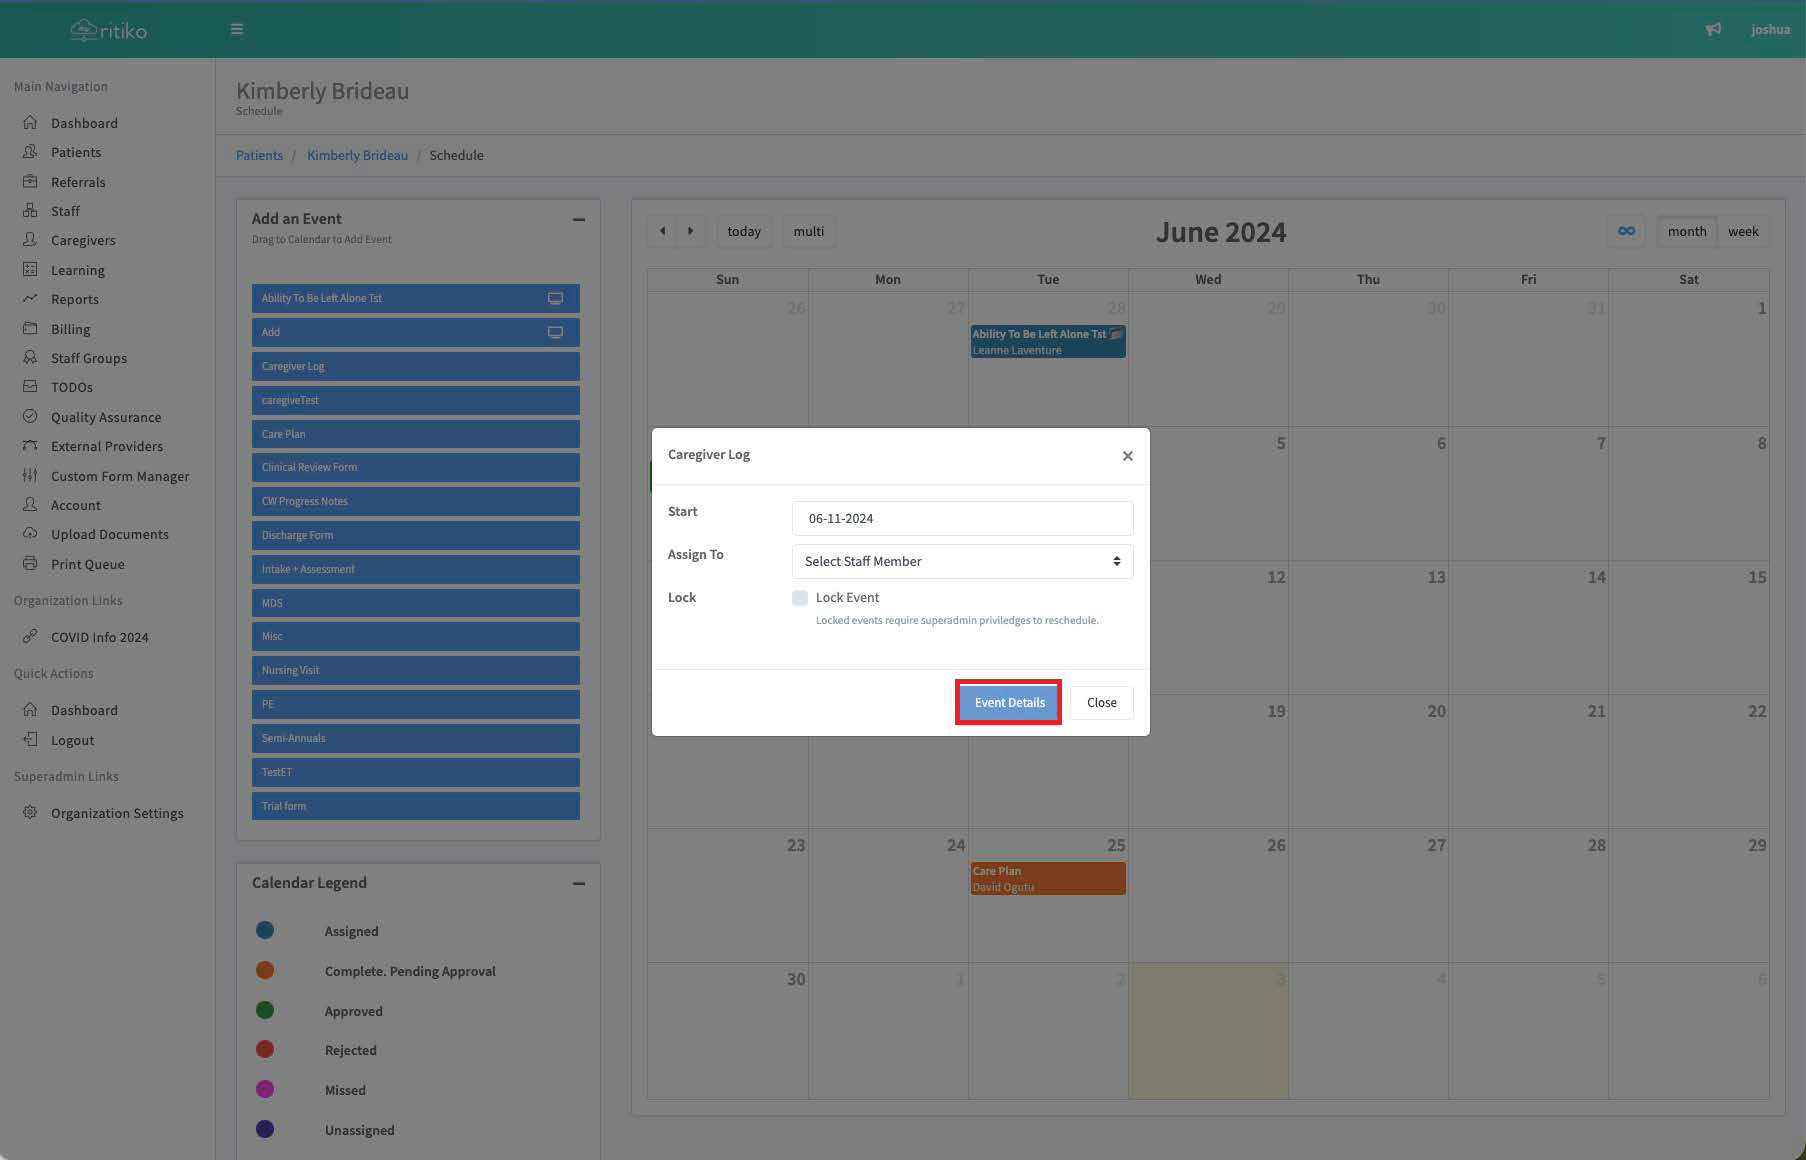Click the previous month arrow
The width and height of the screenshot is (1806, 1160).
coord(662,231)
